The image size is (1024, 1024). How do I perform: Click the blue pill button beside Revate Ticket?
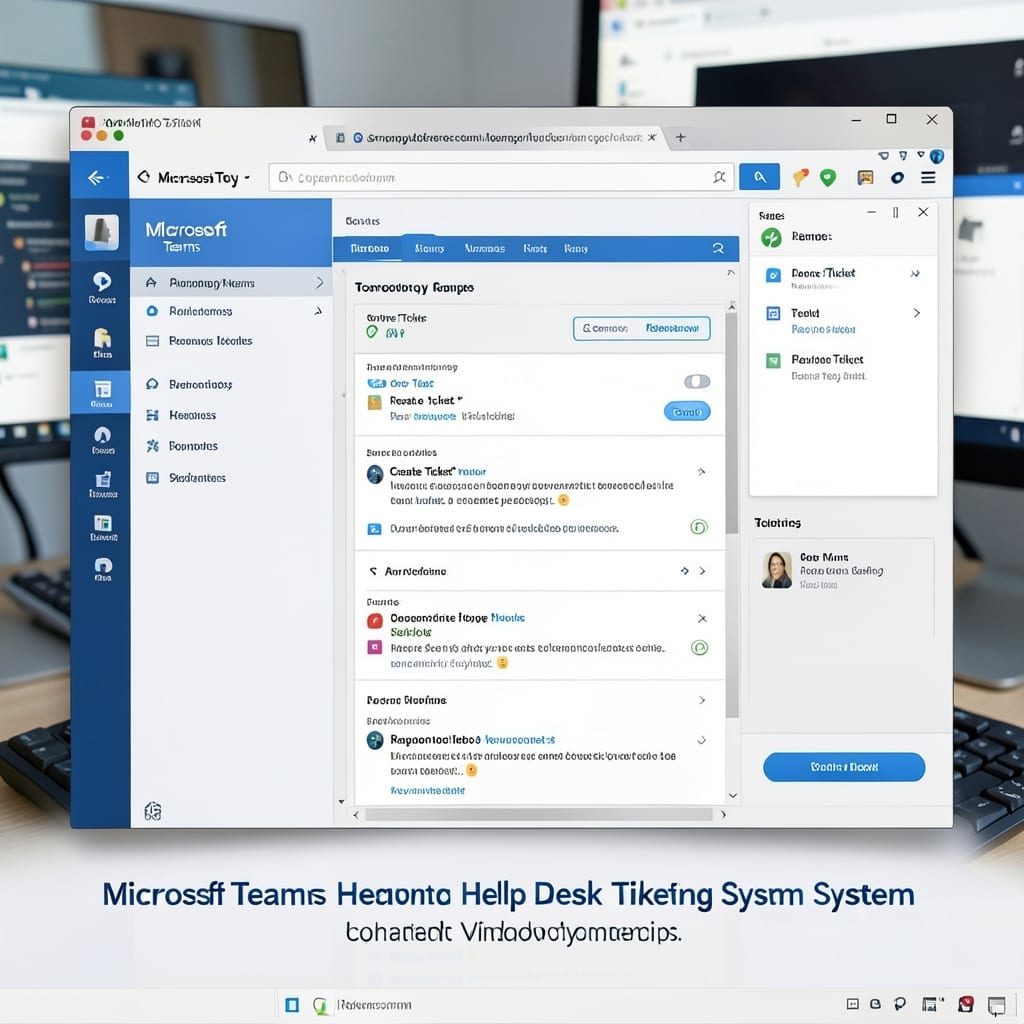(x=687, y=411)
